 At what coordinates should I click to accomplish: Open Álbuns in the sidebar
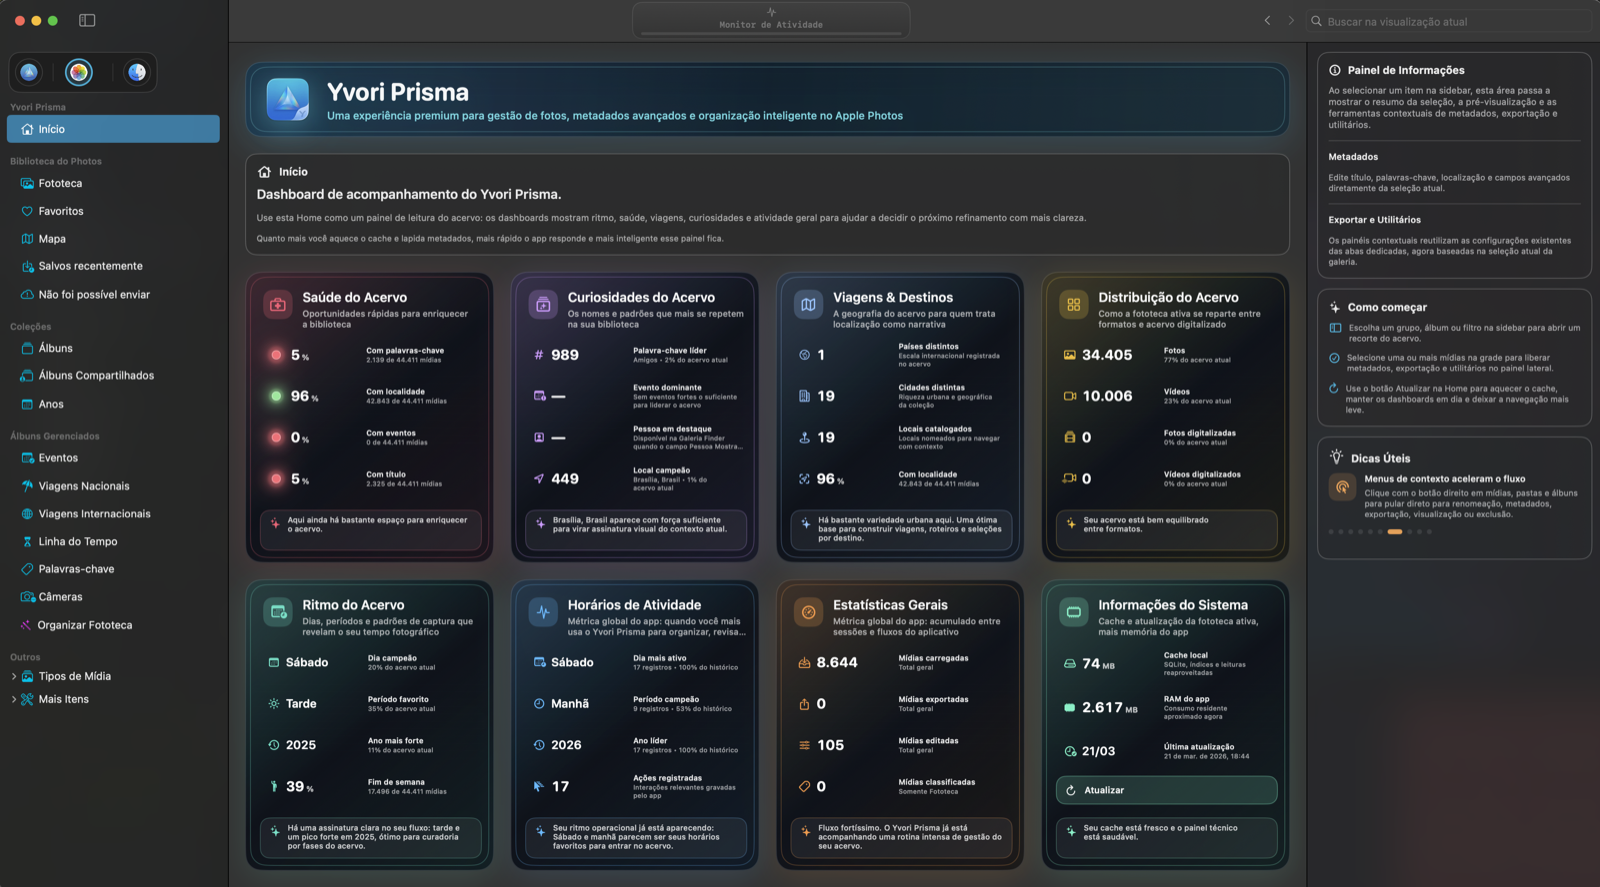pos(113,348)
